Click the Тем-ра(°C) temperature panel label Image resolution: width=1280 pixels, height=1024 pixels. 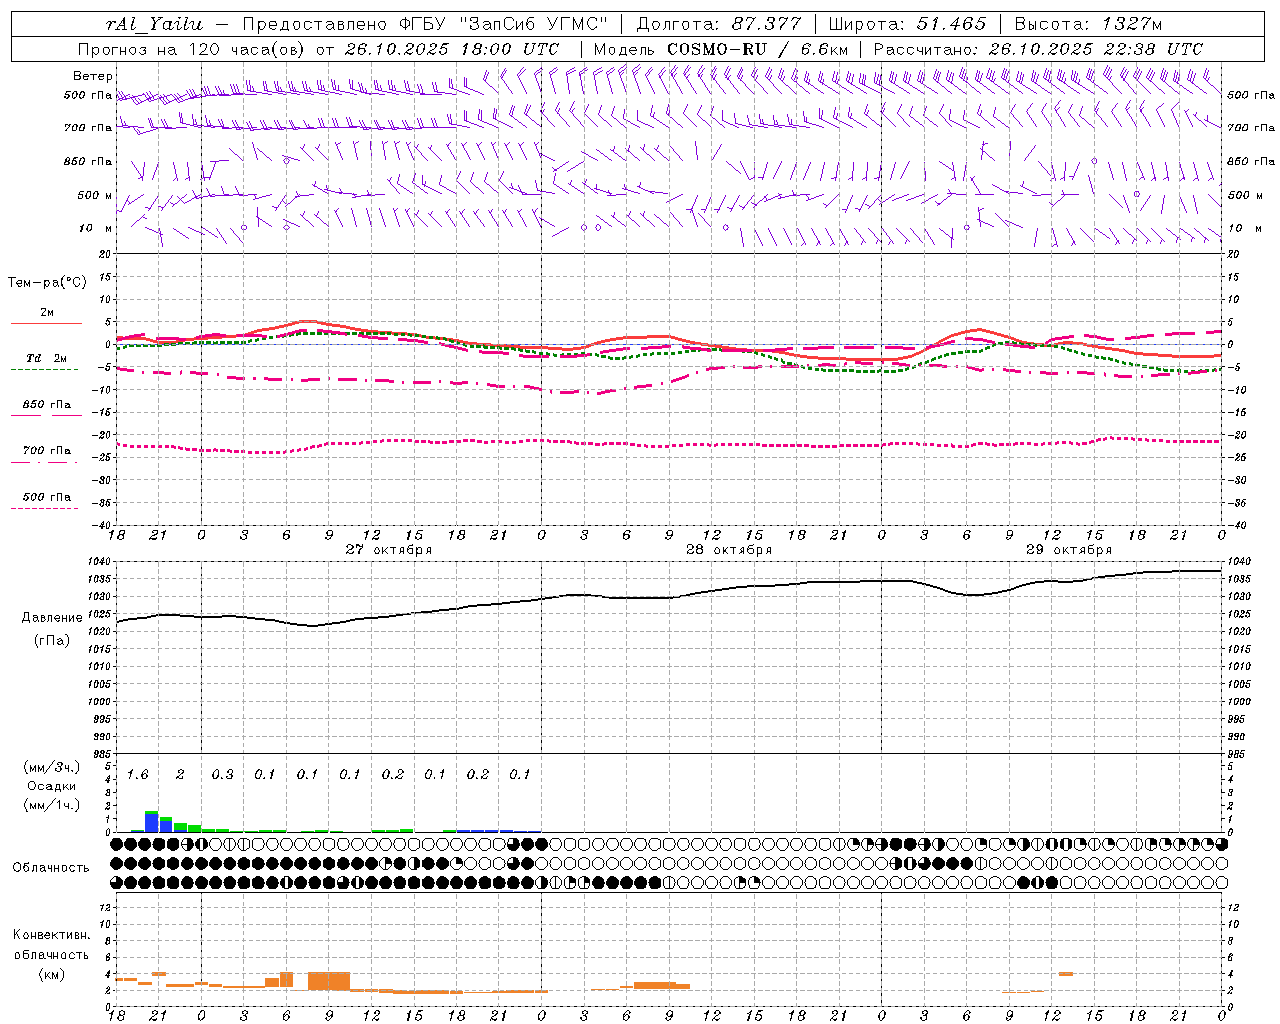tap(47, 283)
